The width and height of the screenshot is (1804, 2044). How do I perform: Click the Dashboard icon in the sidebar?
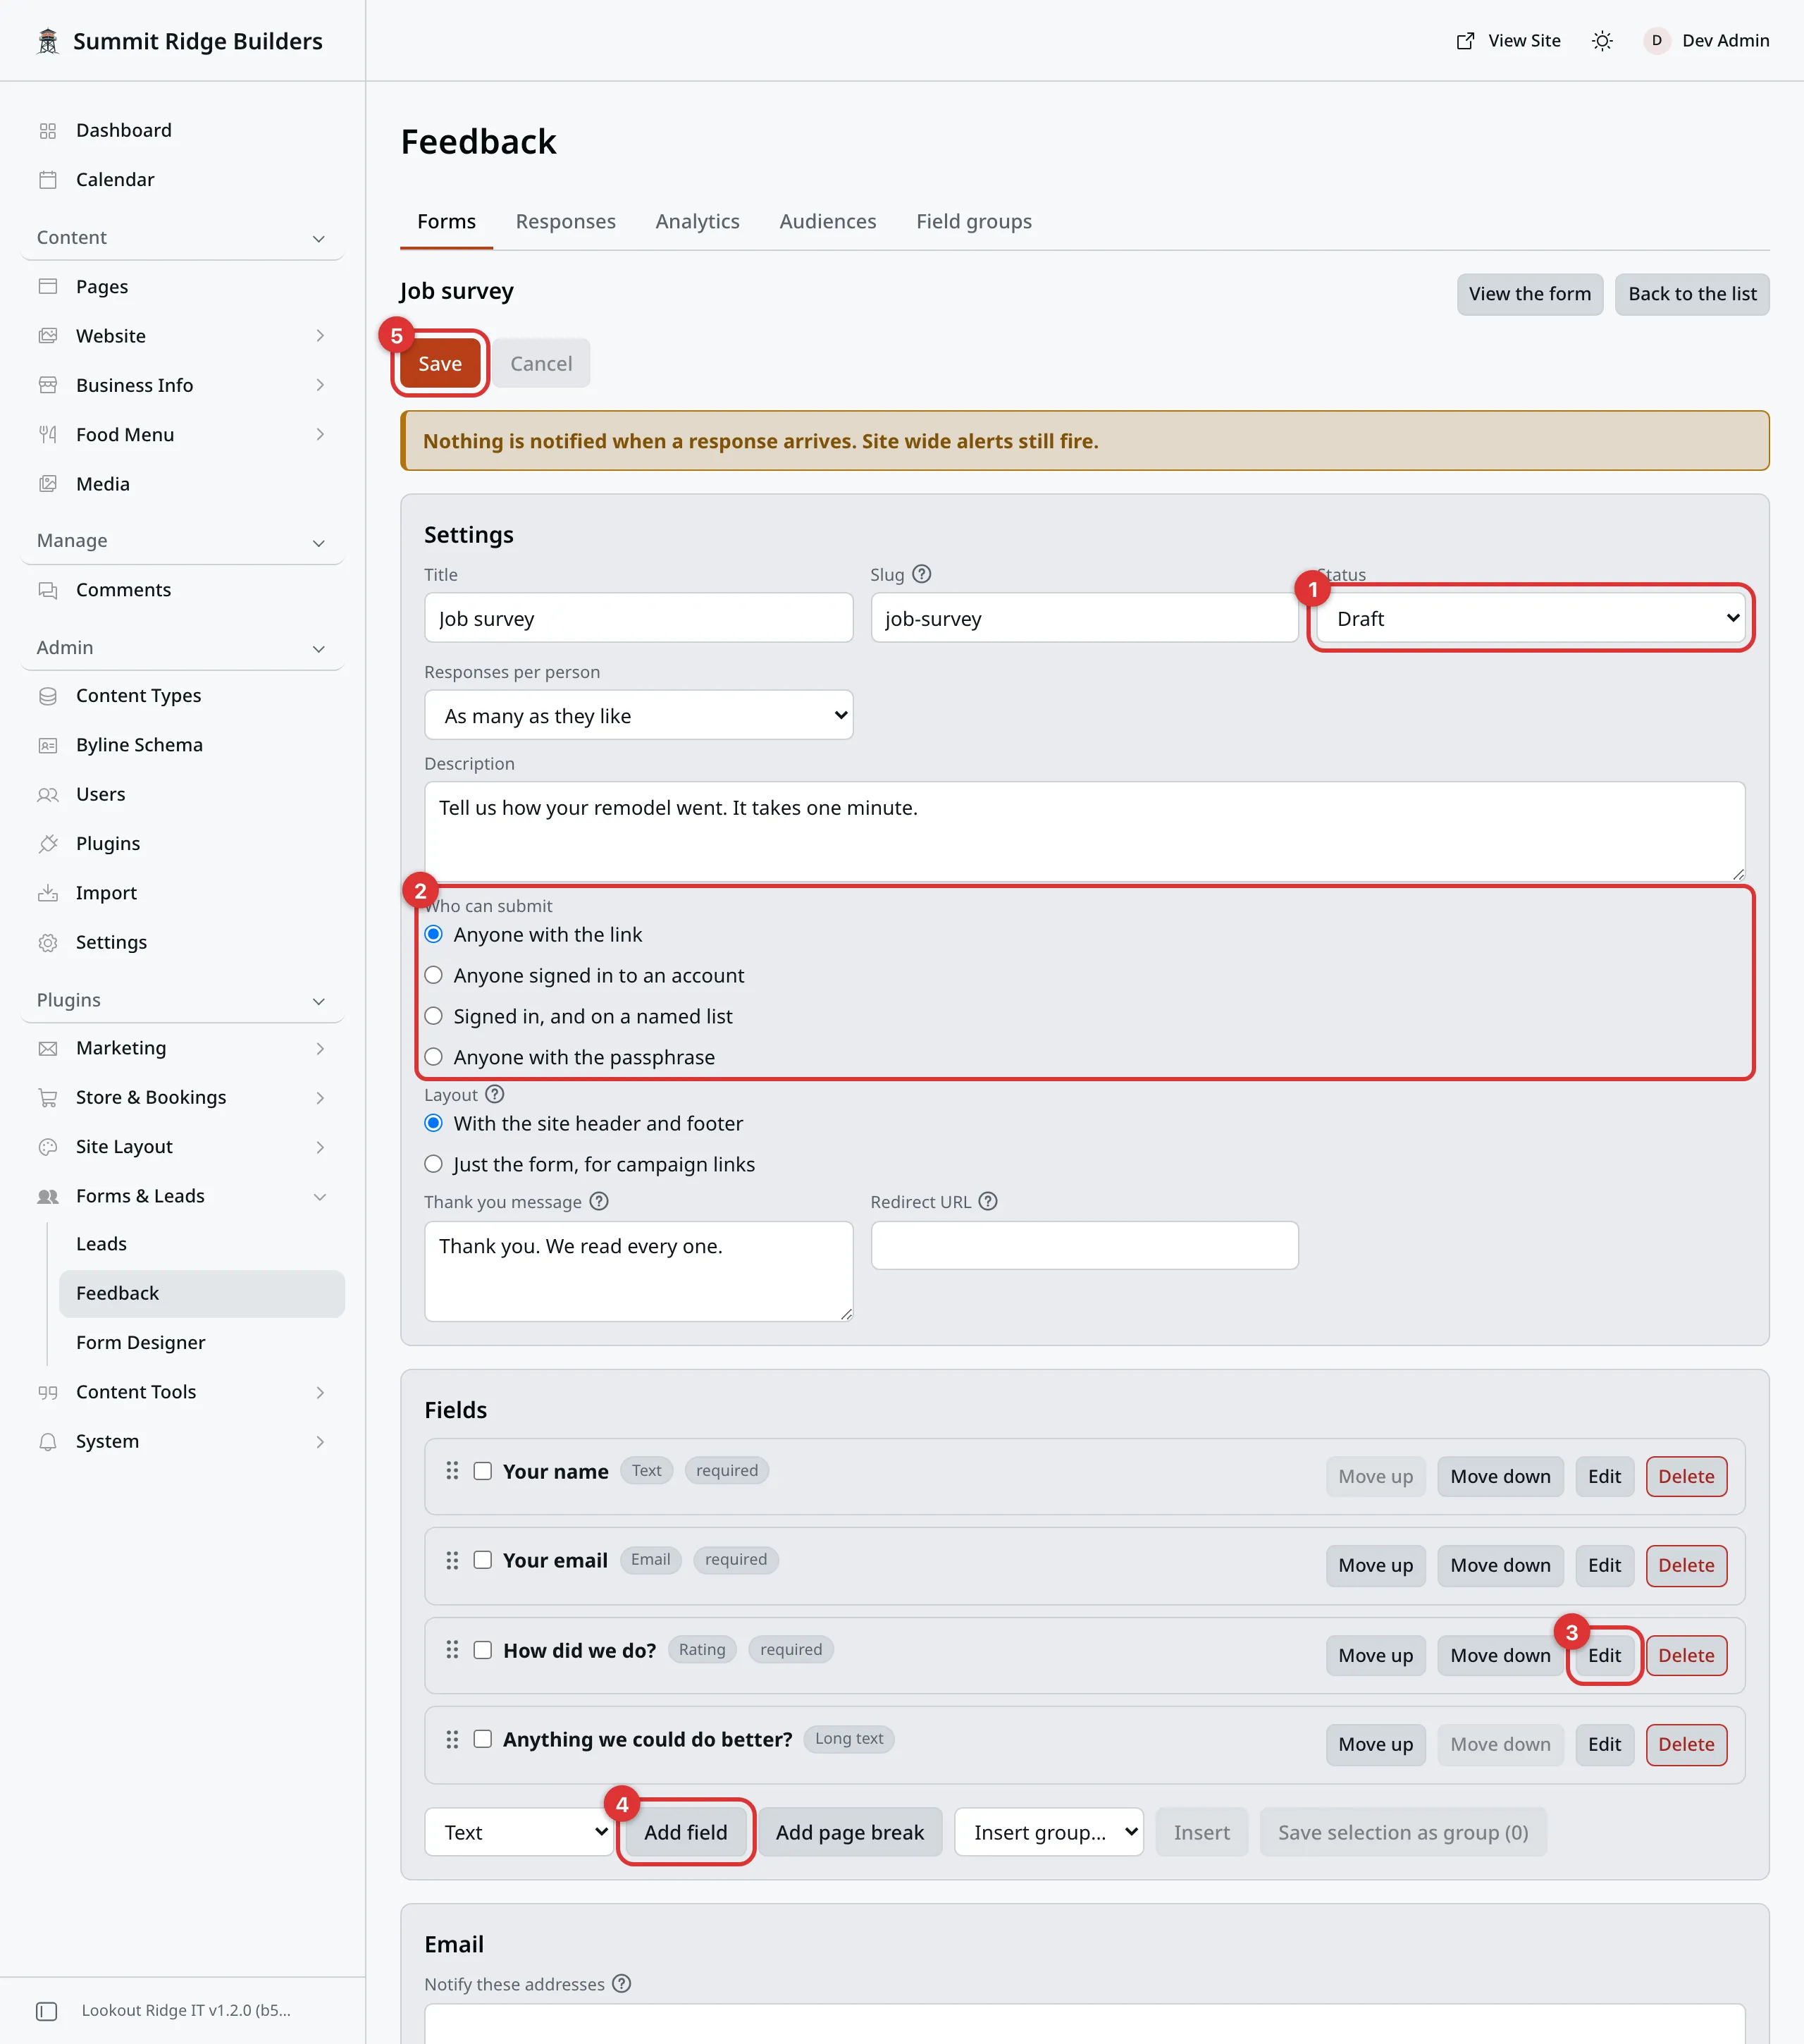[x=48, y=131]
